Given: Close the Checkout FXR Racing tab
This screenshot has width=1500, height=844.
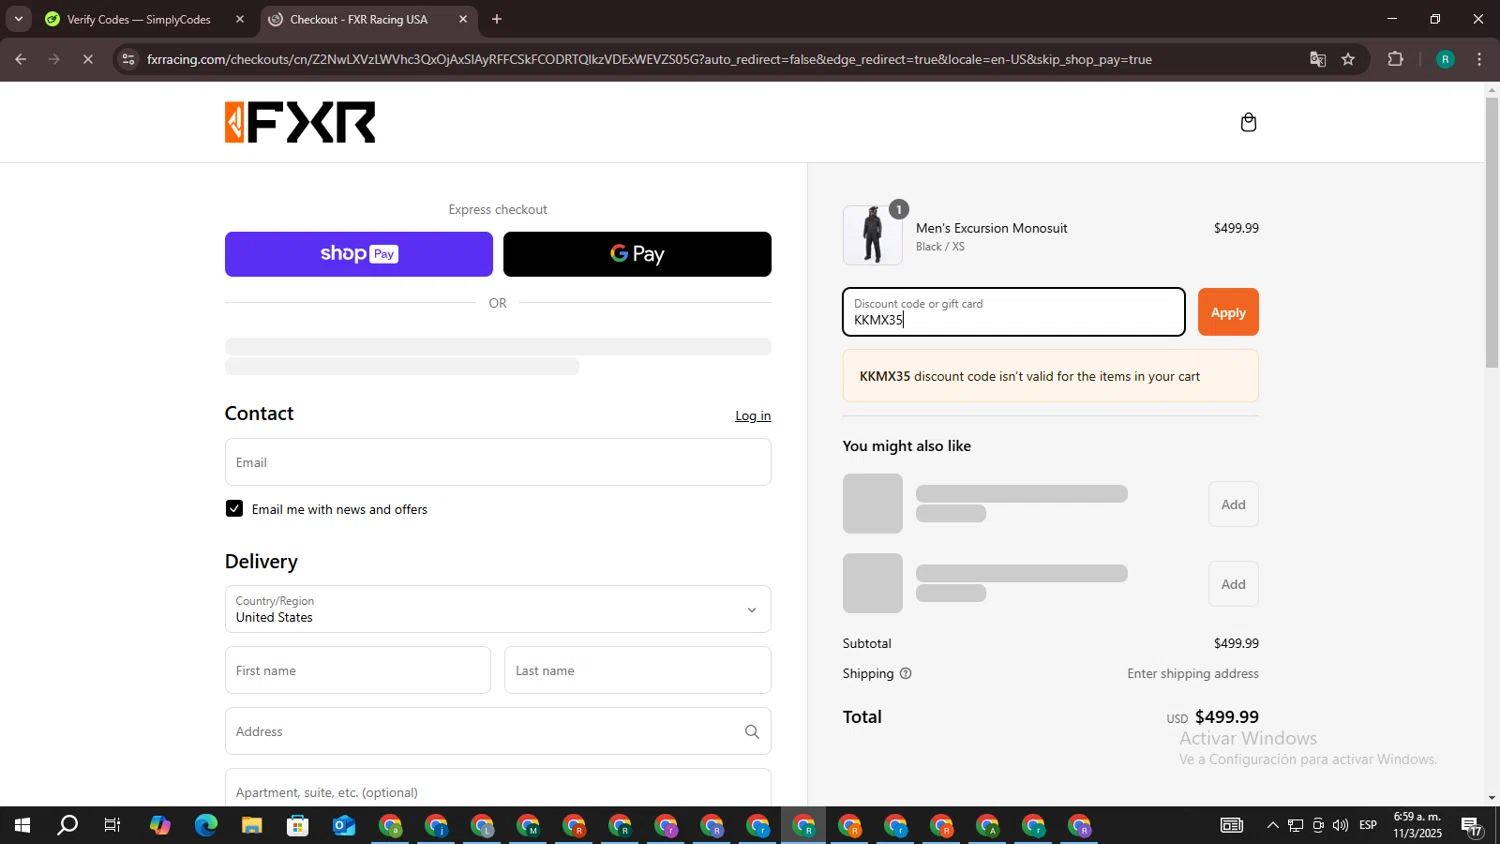Looking at the screenshot, I should point(463,19).
